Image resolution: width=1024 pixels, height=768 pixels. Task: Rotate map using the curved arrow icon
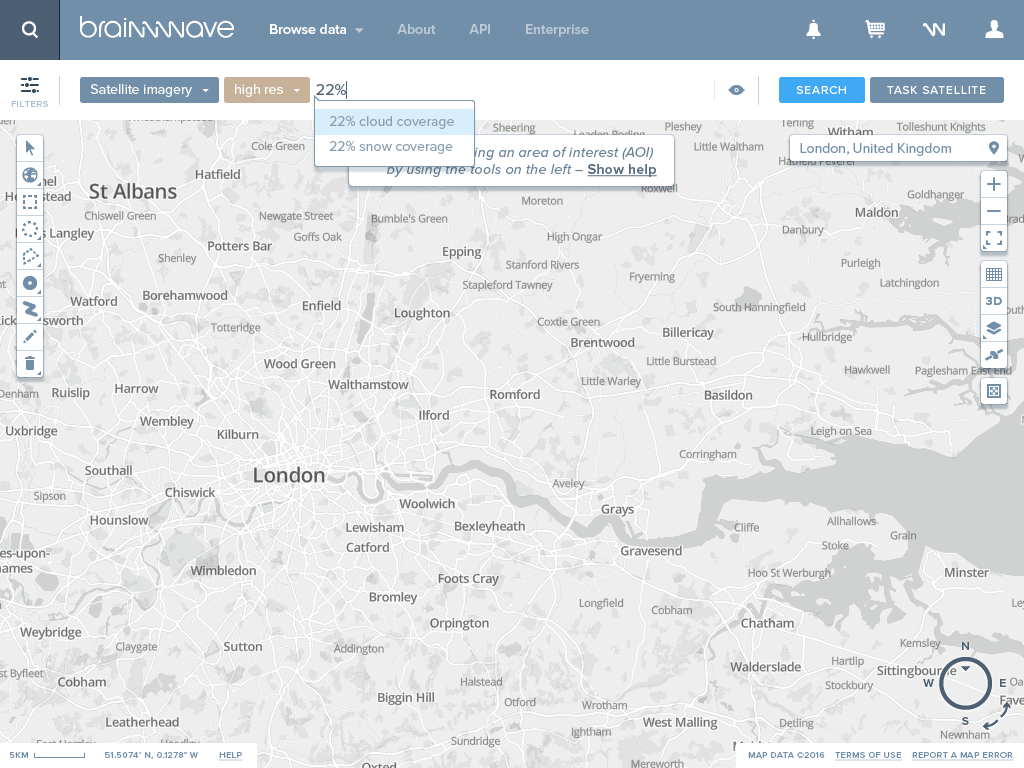(997, 716)
